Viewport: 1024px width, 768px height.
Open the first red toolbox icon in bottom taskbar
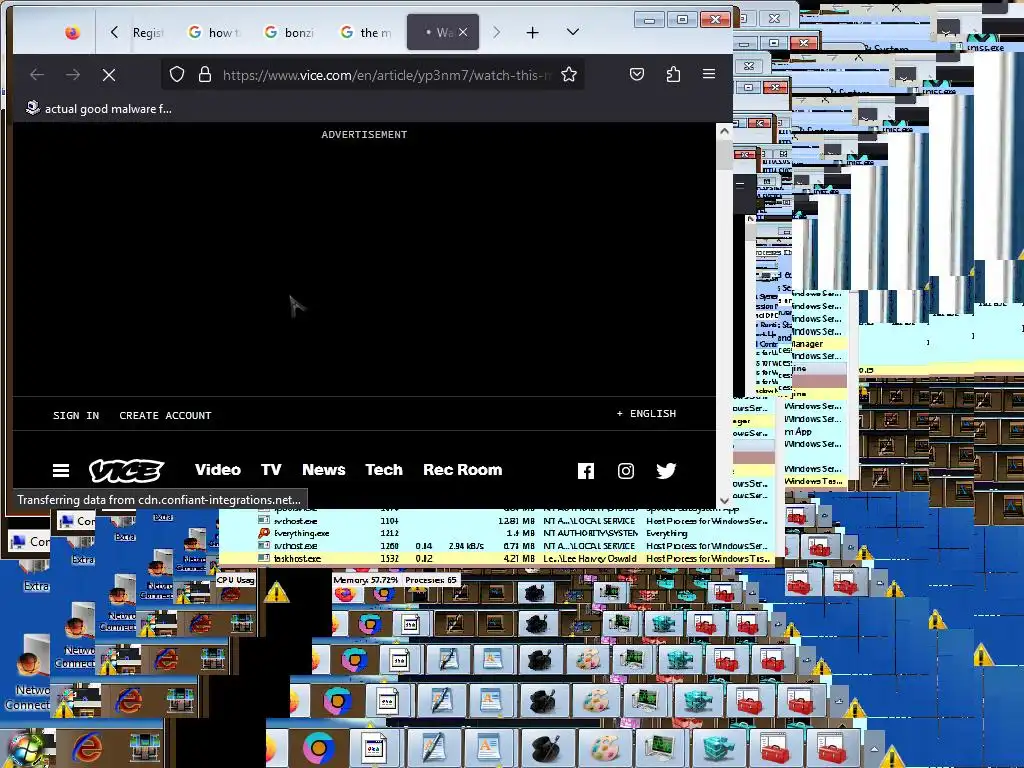tap(773, 748)
